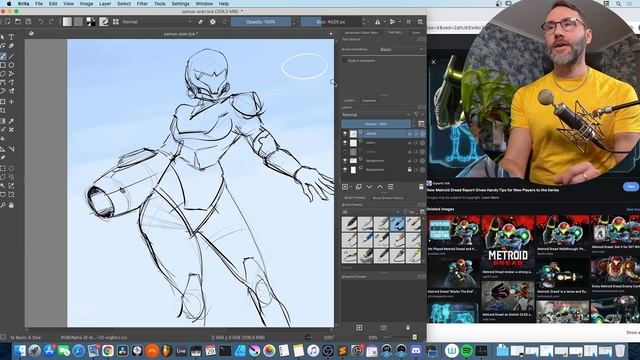
Task: Select the Measure tool
Action: tap(11, 149)
